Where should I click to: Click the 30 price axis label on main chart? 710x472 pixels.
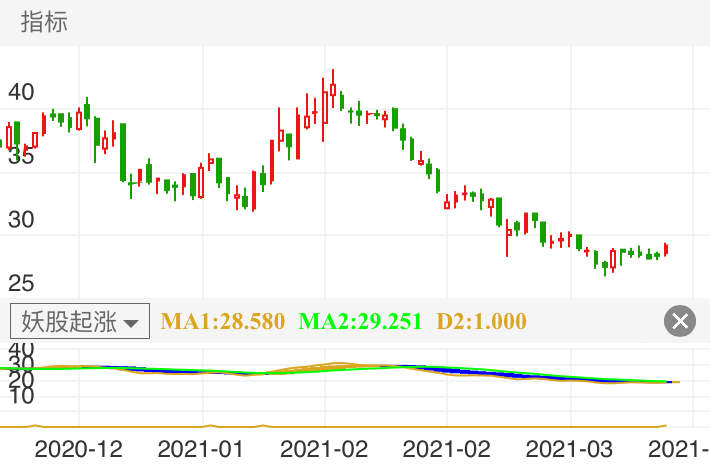click(x=21, y=220)
